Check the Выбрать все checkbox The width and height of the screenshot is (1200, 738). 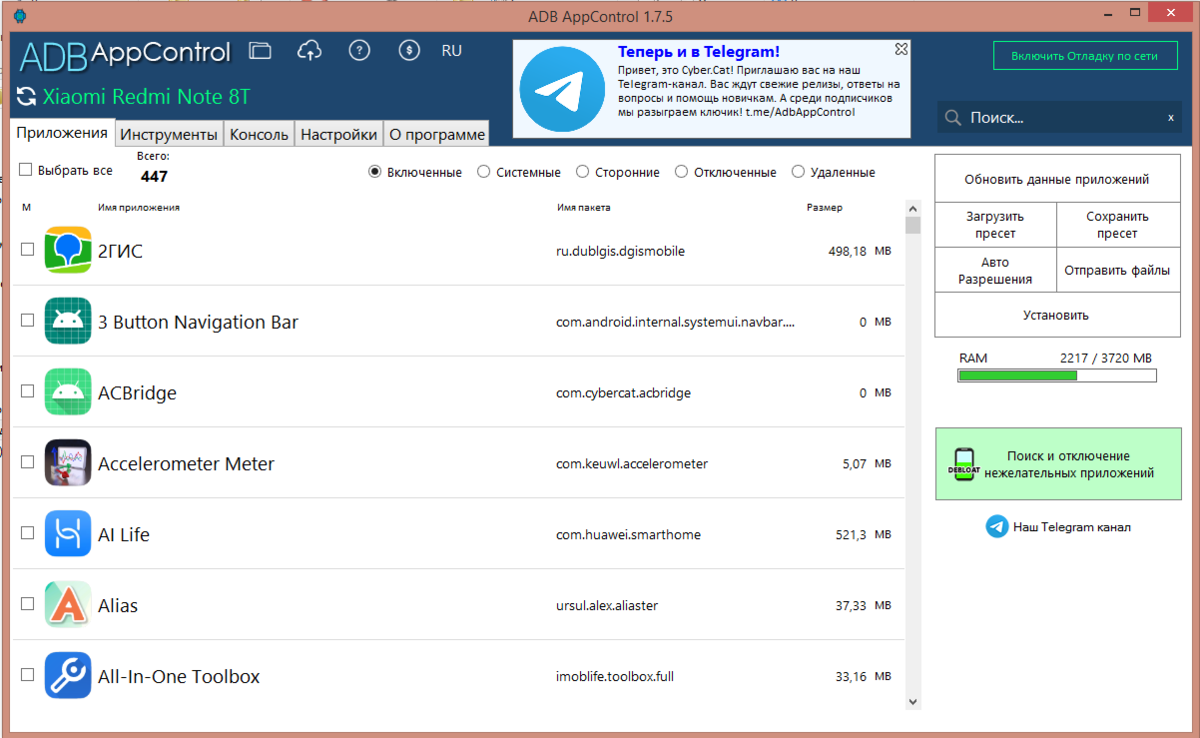click(x=26, y=170)
